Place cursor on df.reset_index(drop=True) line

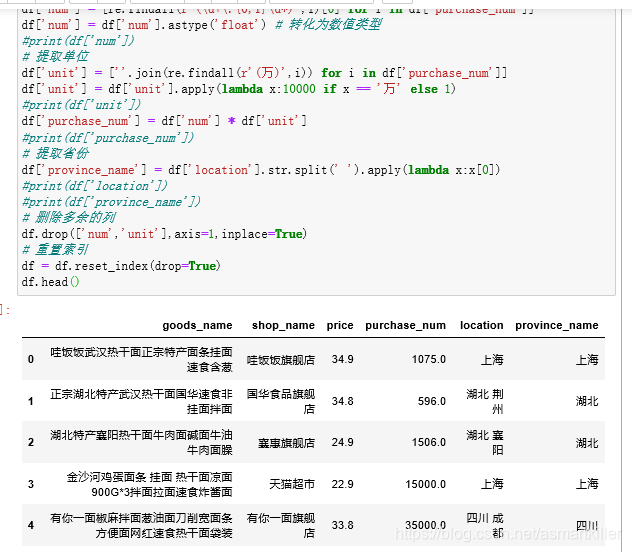pyautogui.click(x=121, y=266)
